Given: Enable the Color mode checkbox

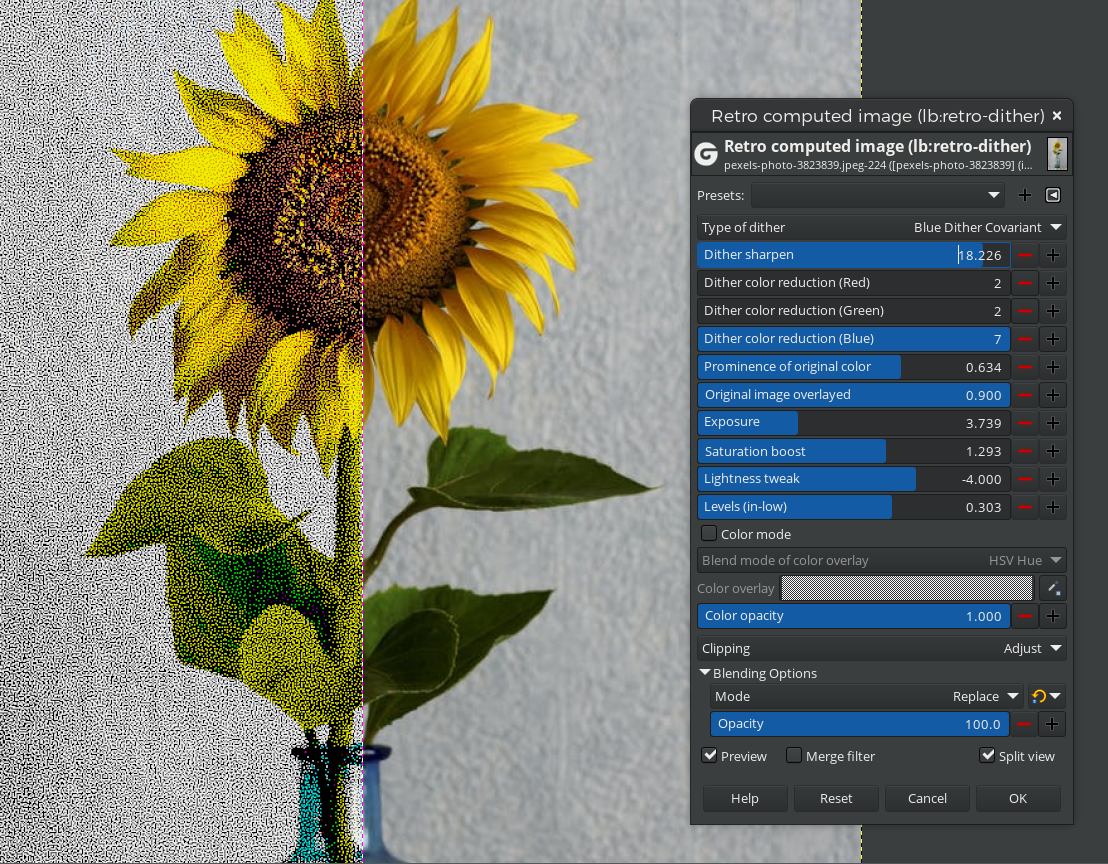Looking at the screenshot, I should (709, 534).
